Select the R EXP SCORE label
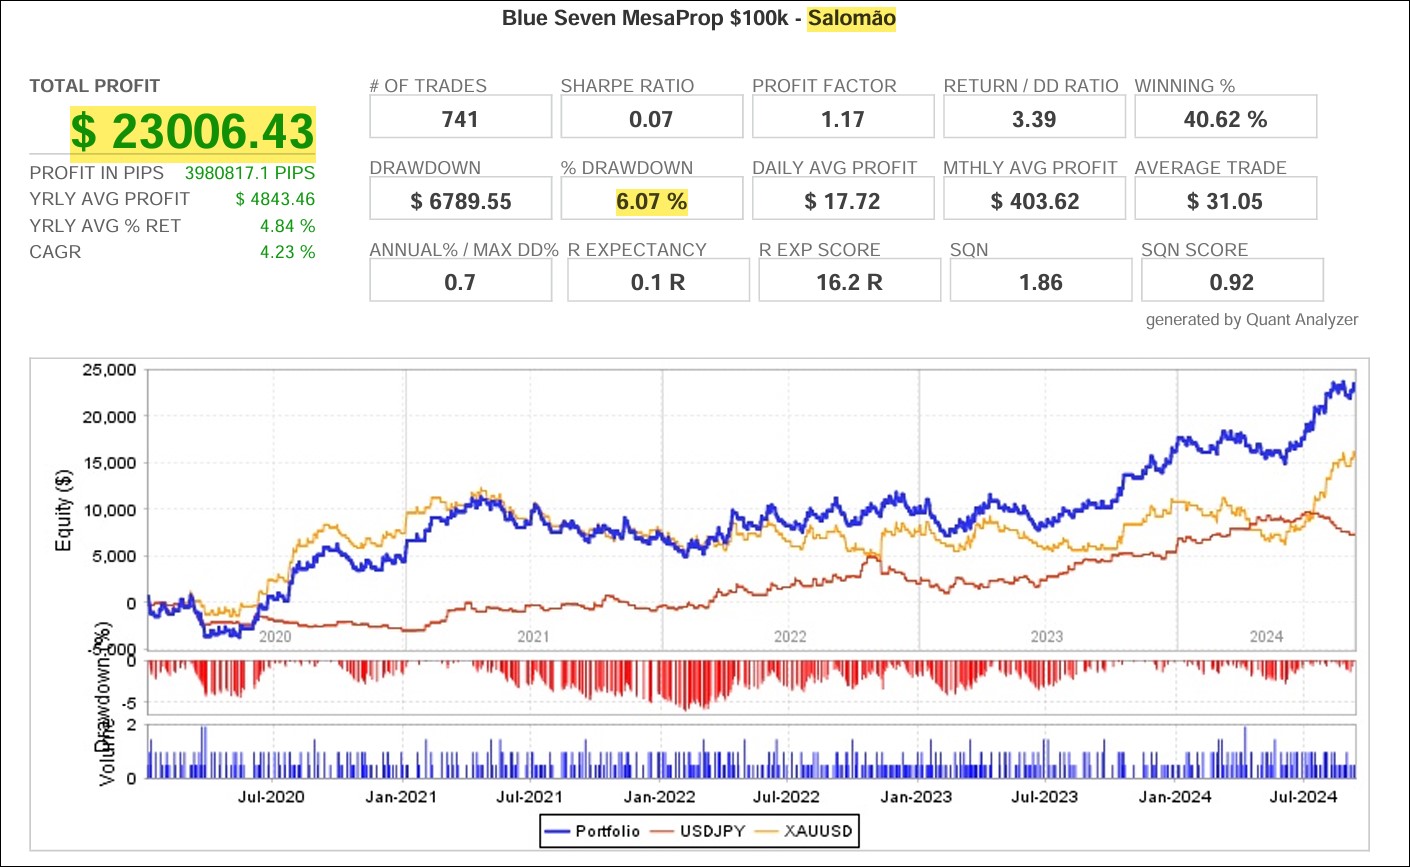 (820, 250)
